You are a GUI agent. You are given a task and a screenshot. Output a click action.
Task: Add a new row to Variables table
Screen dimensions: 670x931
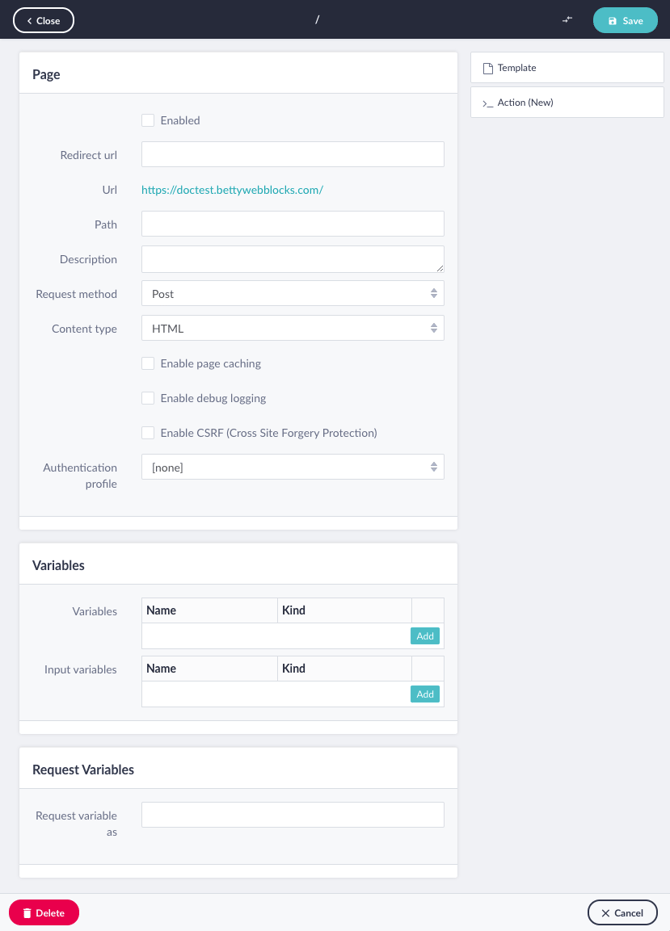pos(425,636)
